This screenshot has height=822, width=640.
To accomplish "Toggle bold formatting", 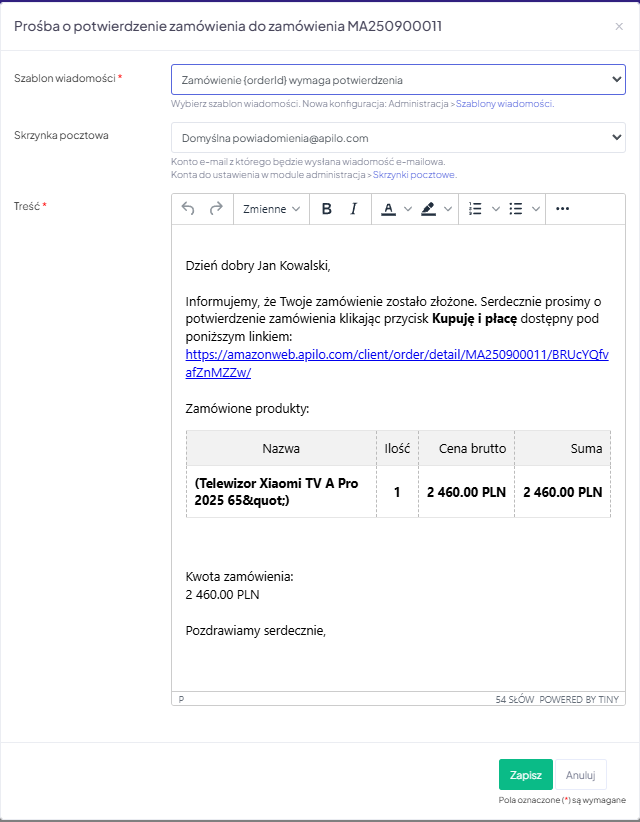I will [326, 209].
